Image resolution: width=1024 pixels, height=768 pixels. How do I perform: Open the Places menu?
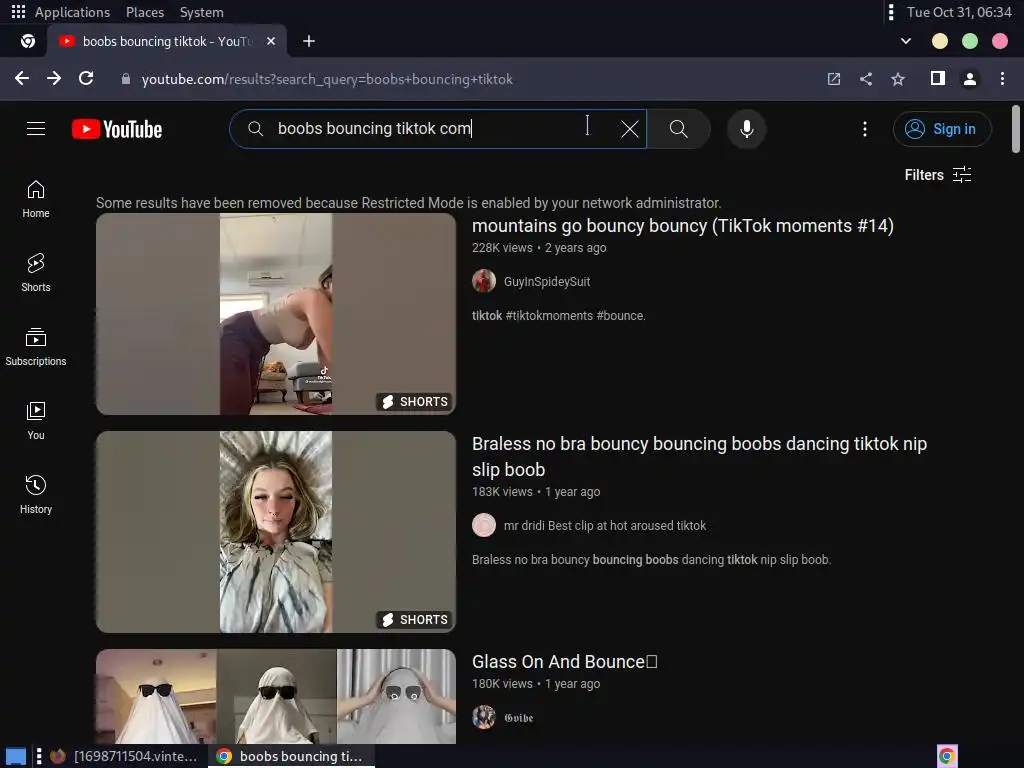tap(145, 12)
